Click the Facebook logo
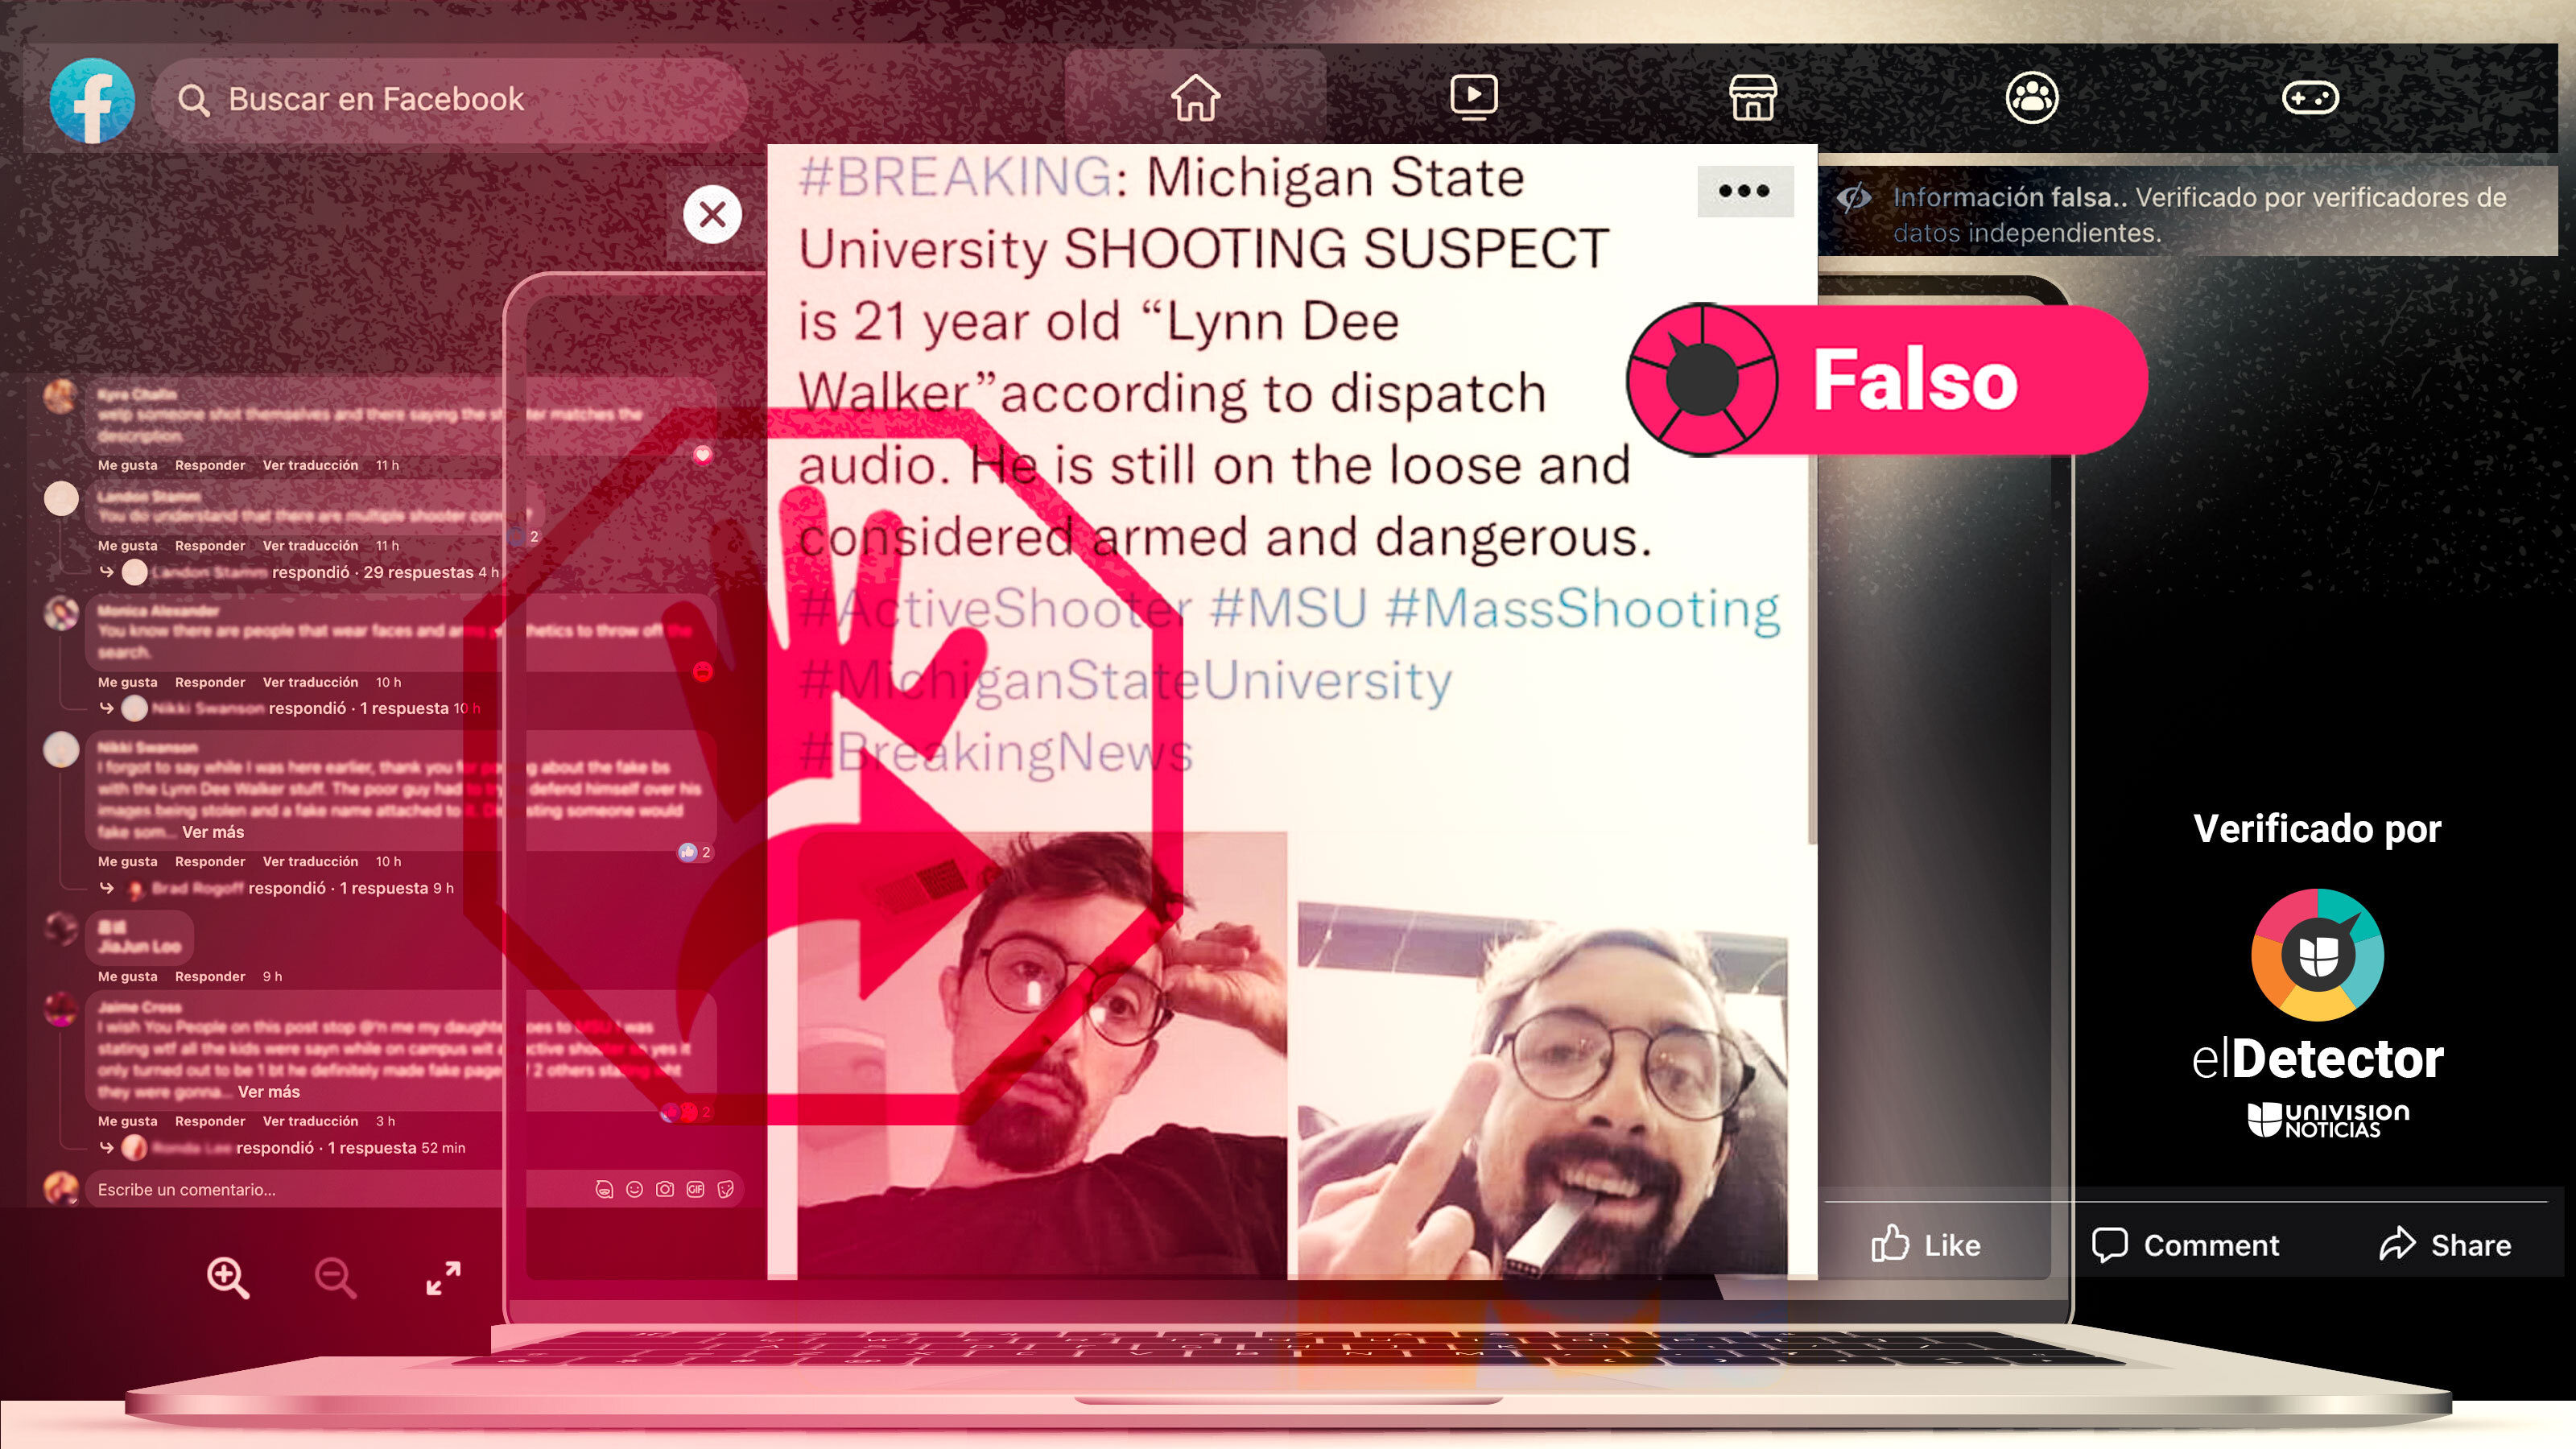The width and height of the screenshot is (2576, 1449). [x=92, y=100]
